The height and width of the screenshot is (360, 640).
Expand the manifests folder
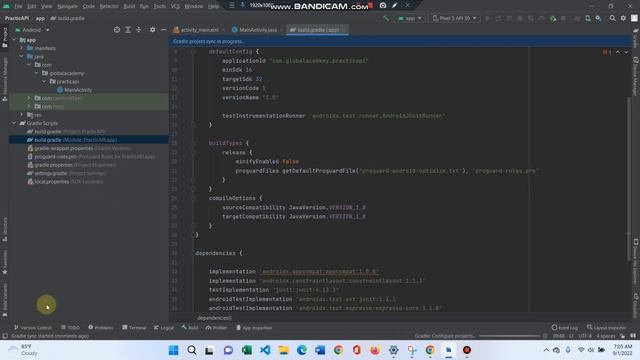pos(22,48)
